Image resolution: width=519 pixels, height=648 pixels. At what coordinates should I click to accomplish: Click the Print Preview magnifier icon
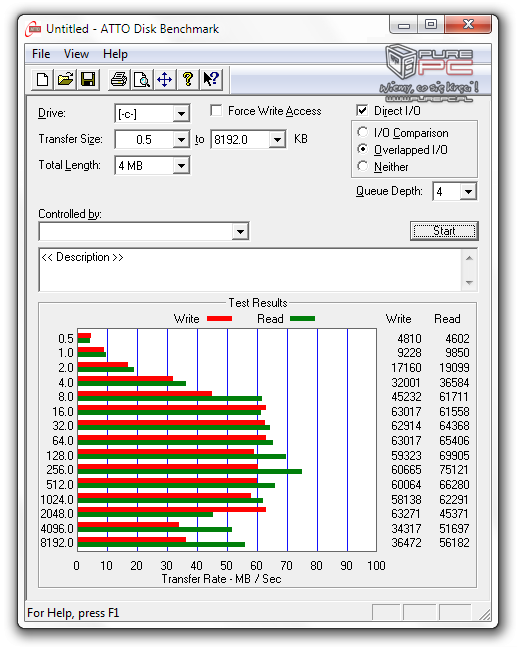click(142, 79)
